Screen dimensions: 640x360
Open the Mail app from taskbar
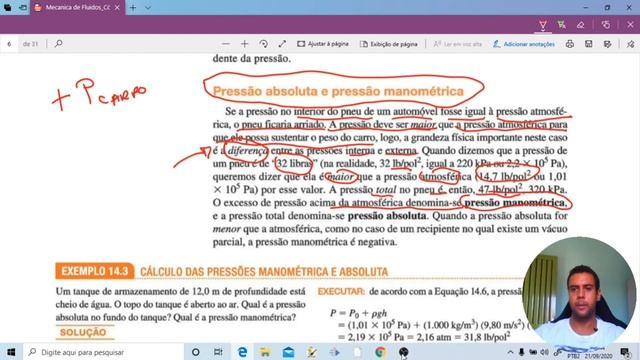(289, 352)
